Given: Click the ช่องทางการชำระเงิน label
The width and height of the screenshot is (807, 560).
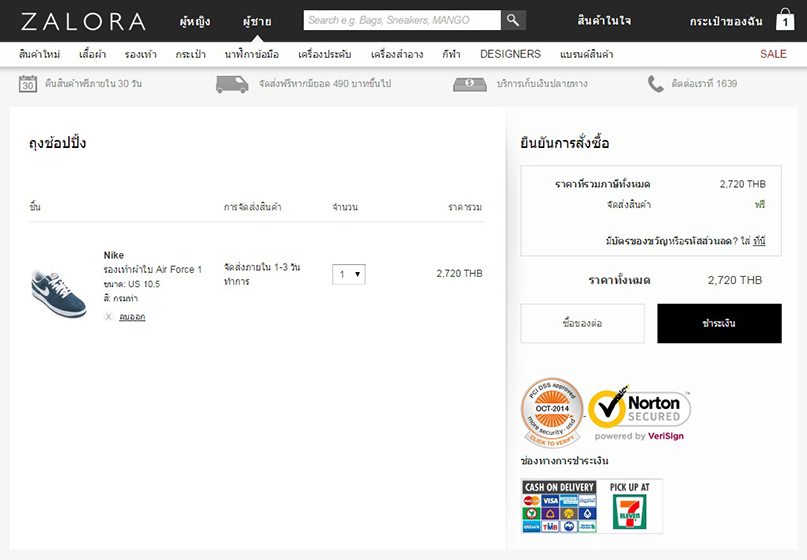Looking at the screenshot, I should pyautogui.click(x=564, y=461).
